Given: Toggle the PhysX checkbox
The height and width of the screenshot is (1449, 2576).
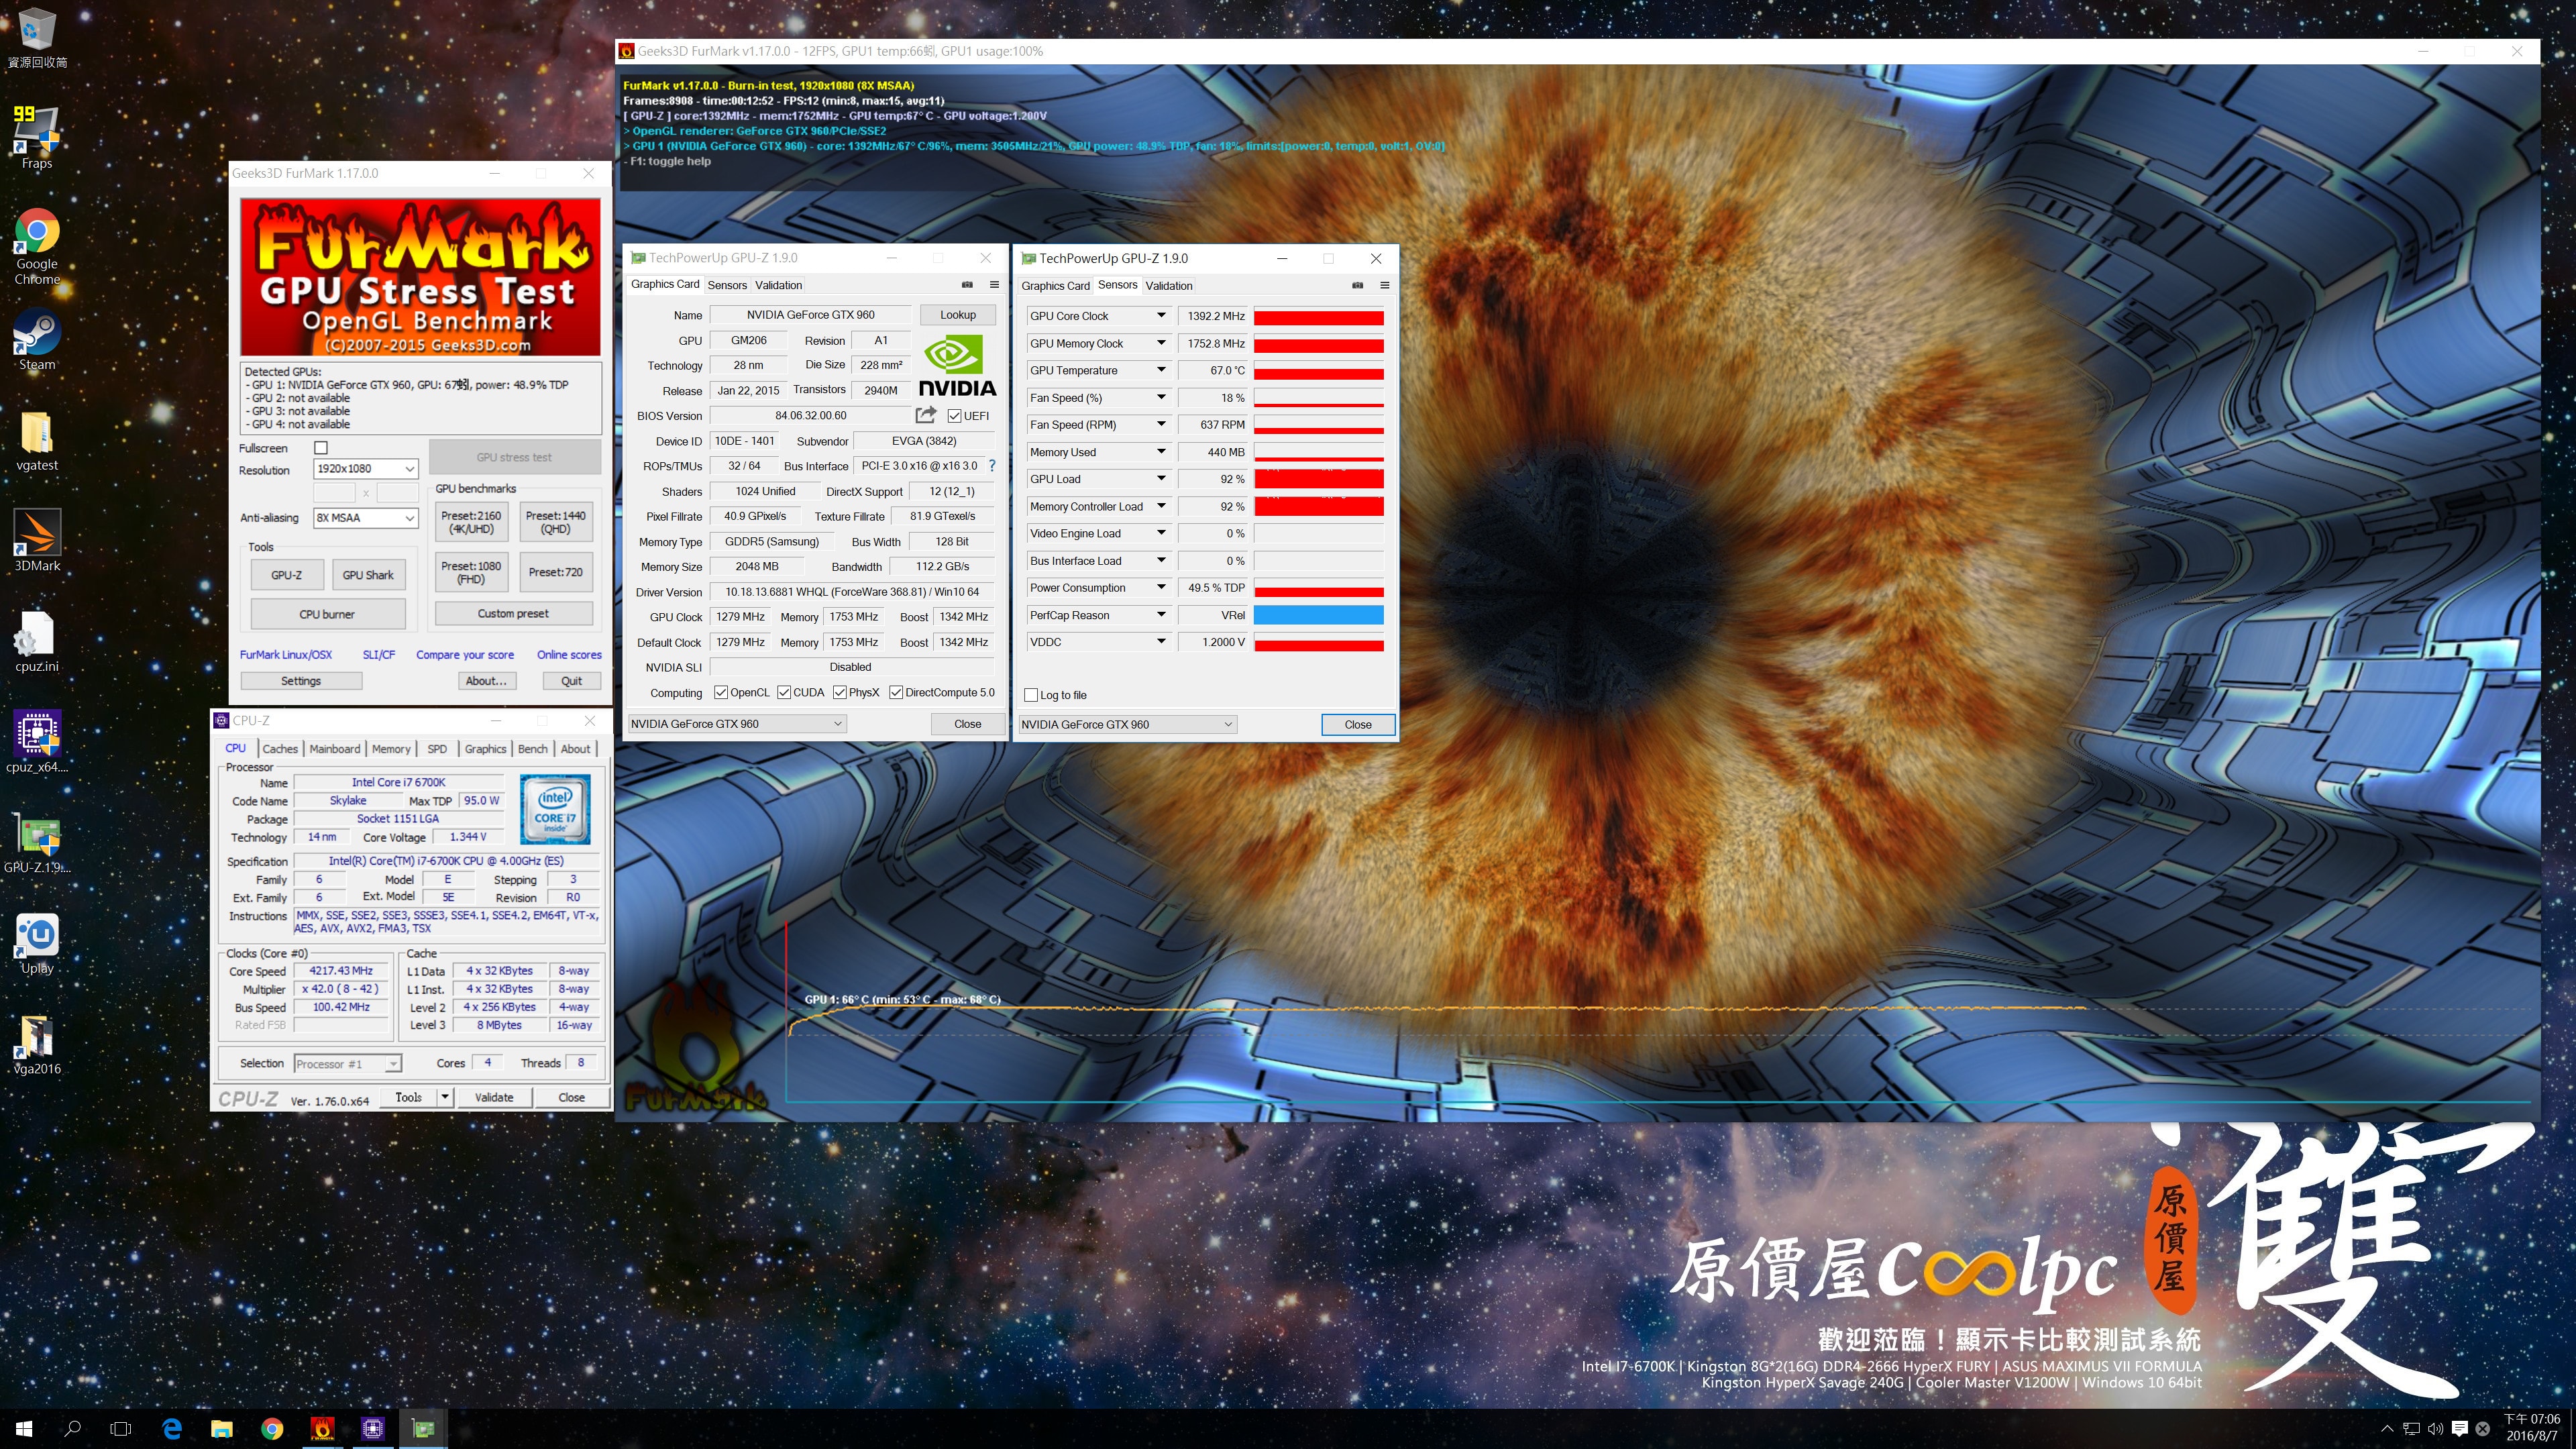Looking at the screenshot, I should tap(840, 692).
